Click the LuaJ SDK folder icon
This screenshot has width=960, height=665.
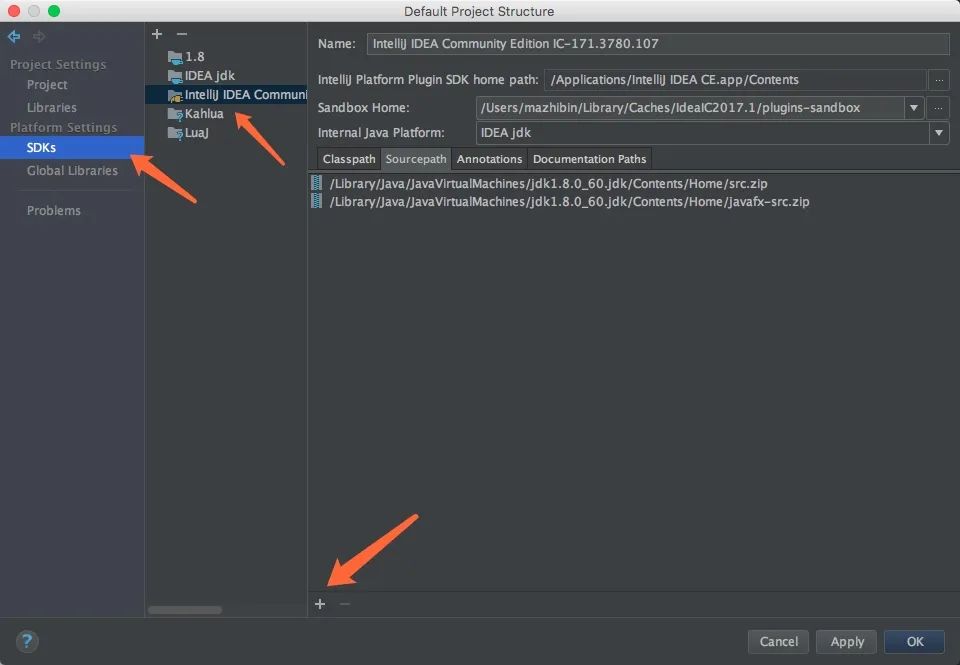point(175,133)
